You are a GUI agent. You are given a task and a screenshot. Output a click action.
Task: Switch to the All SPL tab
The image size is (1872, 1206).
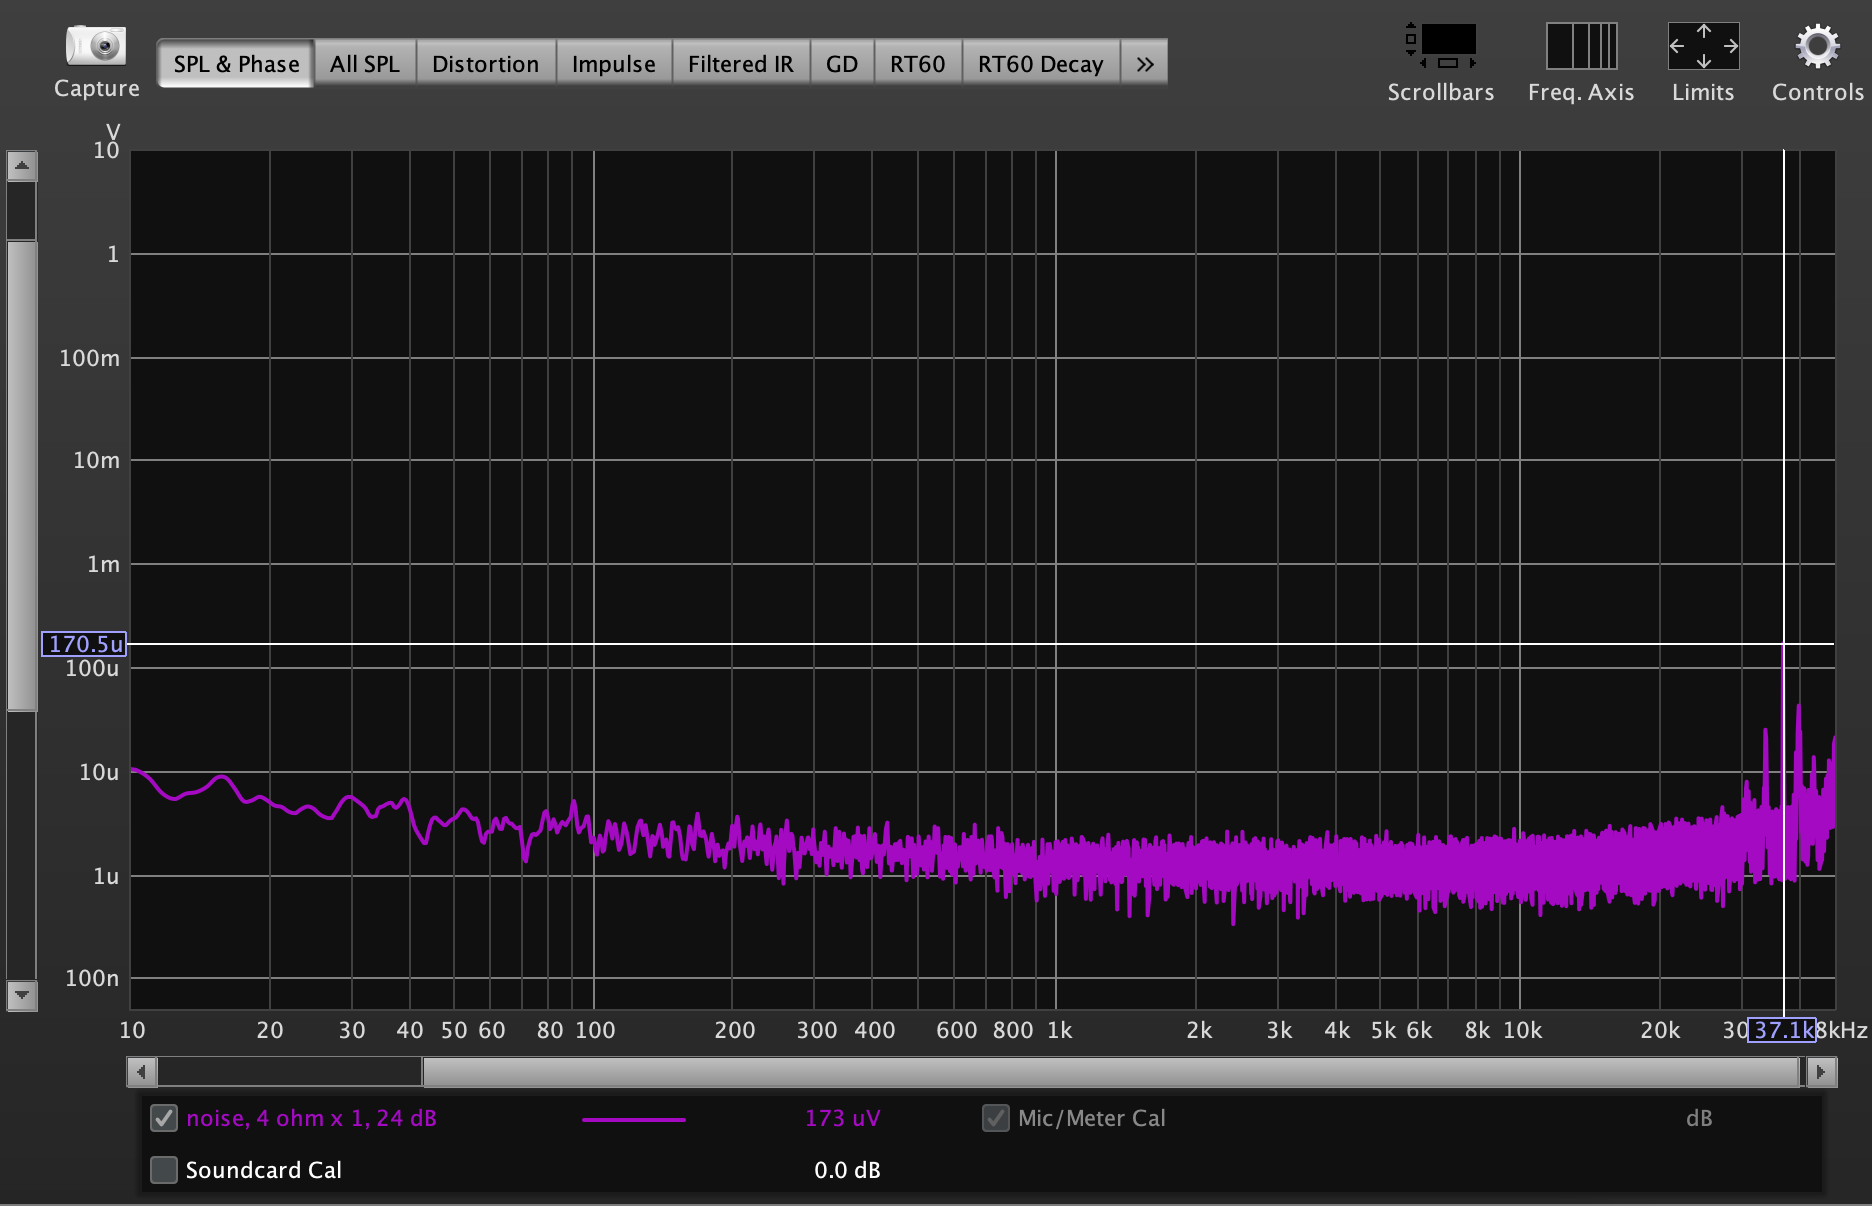[365, 64]
